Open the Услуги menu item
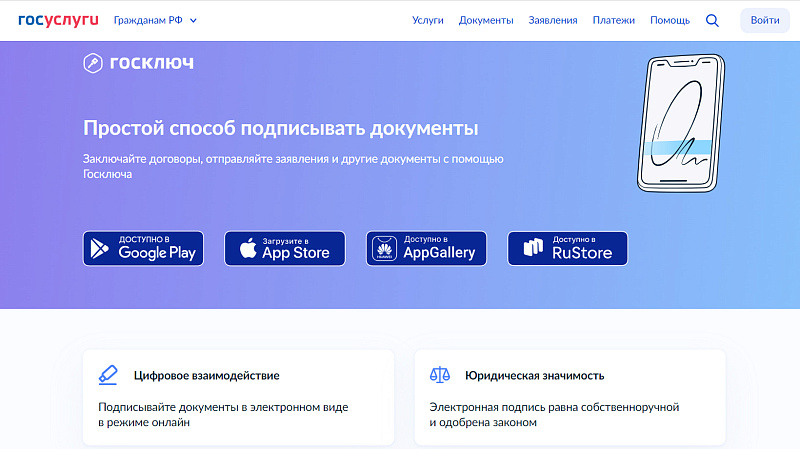The image size is (800, 449). [x=428, y=20]
